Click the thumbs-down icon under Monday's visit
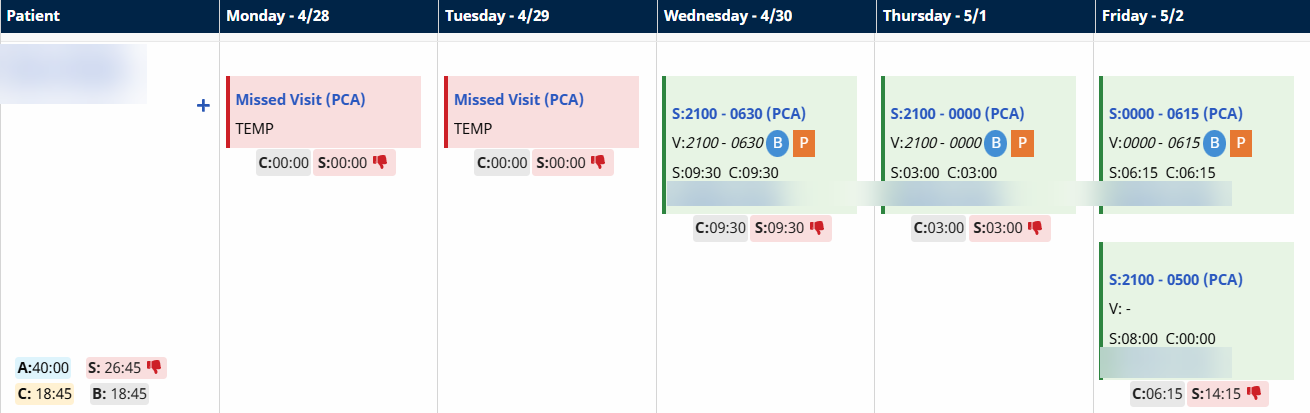 click(380, 162)
